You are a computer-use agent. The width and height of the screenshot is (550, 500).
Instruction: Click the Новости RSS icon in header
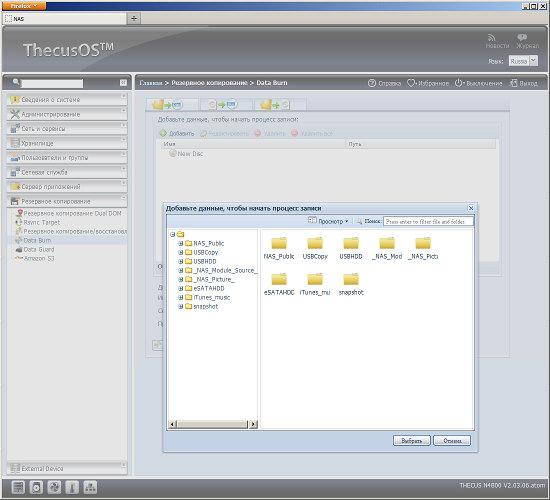(491, 37)
